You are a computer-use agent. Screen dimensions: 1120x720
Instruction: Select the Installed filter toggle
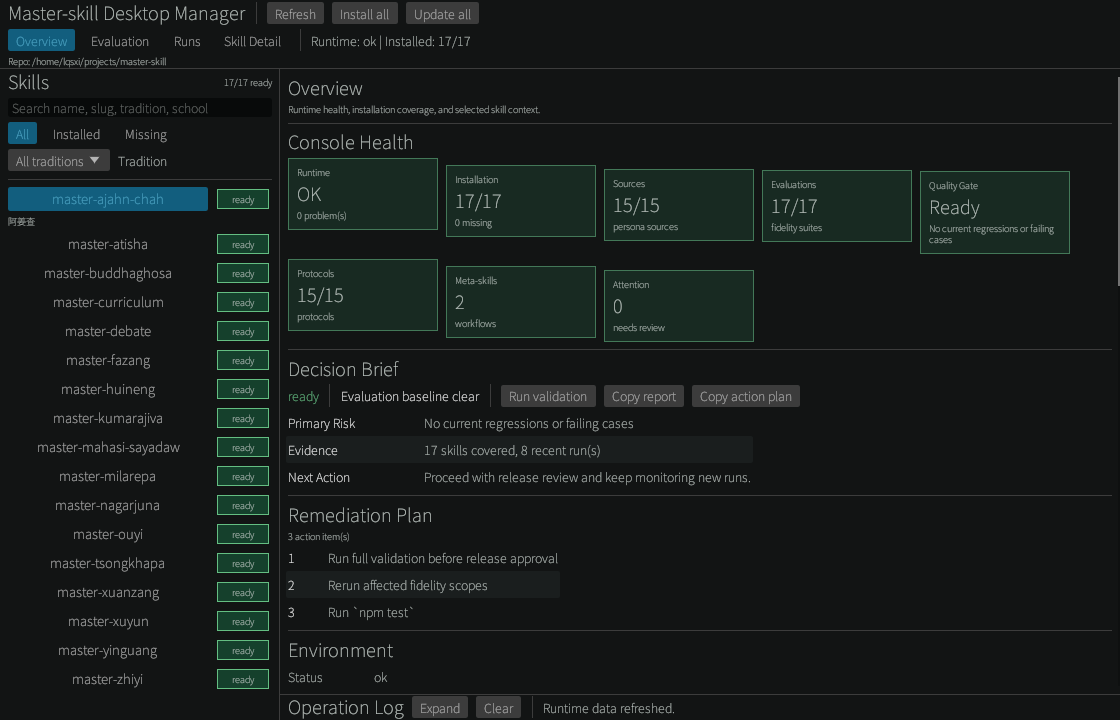(x=76, y=134)
